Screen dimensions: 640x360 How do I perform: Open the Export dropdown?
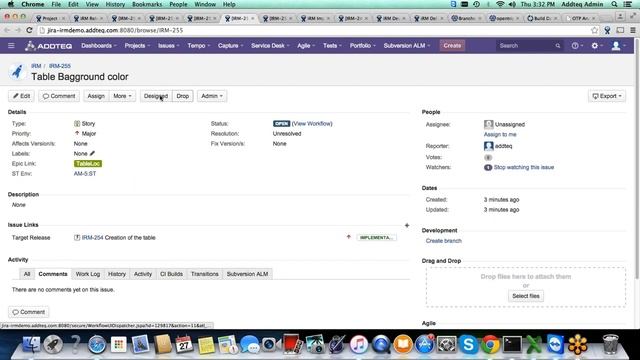pos(607,96)
